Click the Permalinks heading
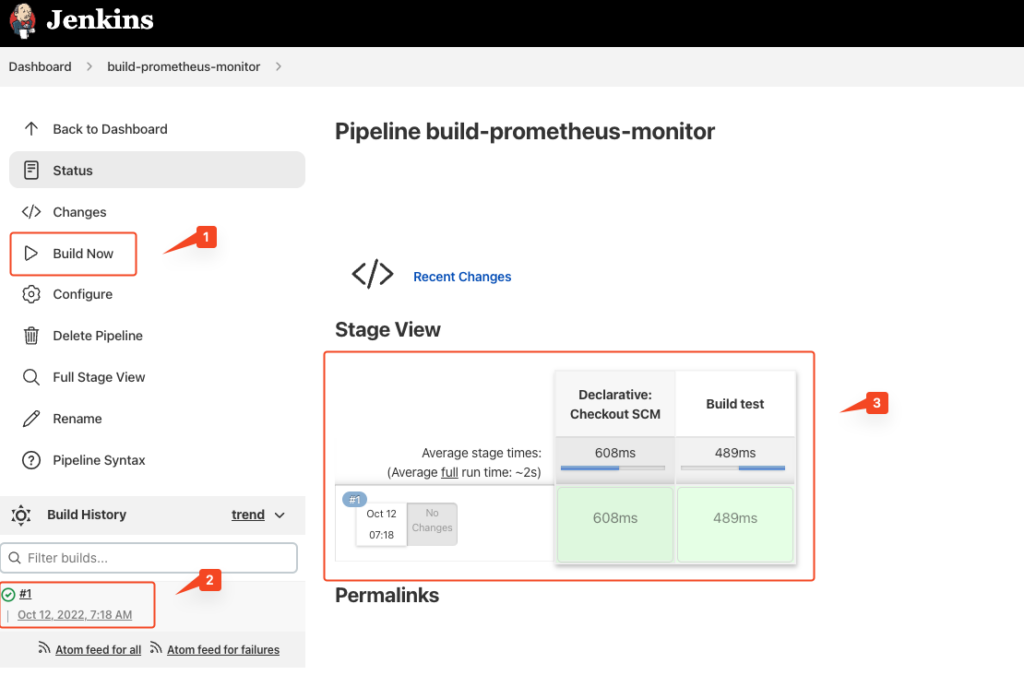This screenshot has width=1024, height=675. coord(387,595)
